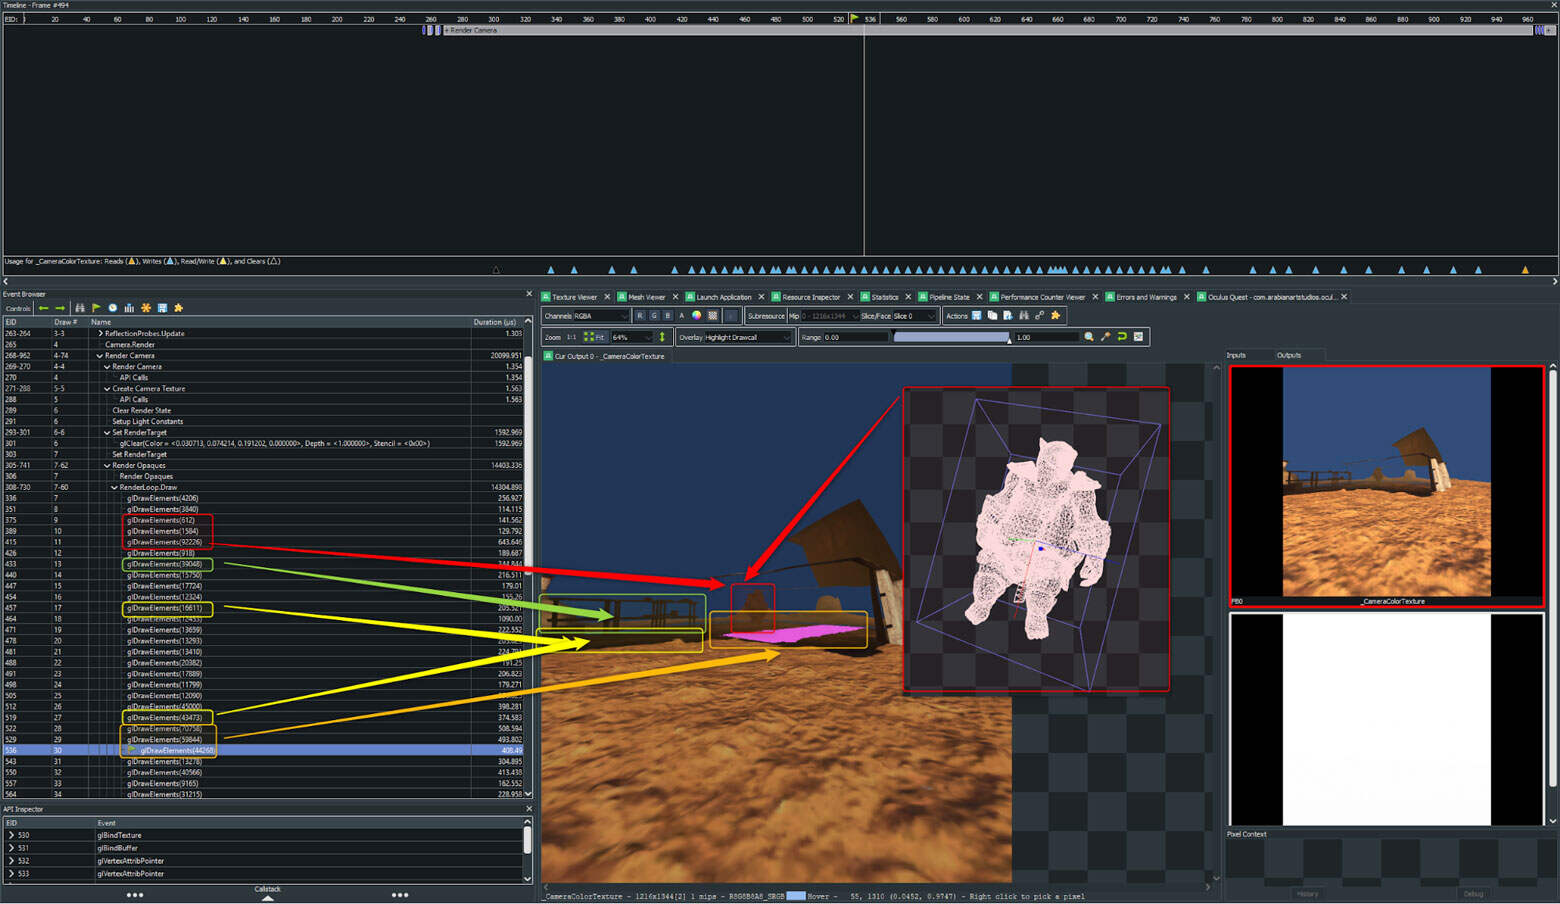The width and height of the screenshot is (1560, 904).
Task: Click the green bookmark flag icon
Action: [96, 308]
